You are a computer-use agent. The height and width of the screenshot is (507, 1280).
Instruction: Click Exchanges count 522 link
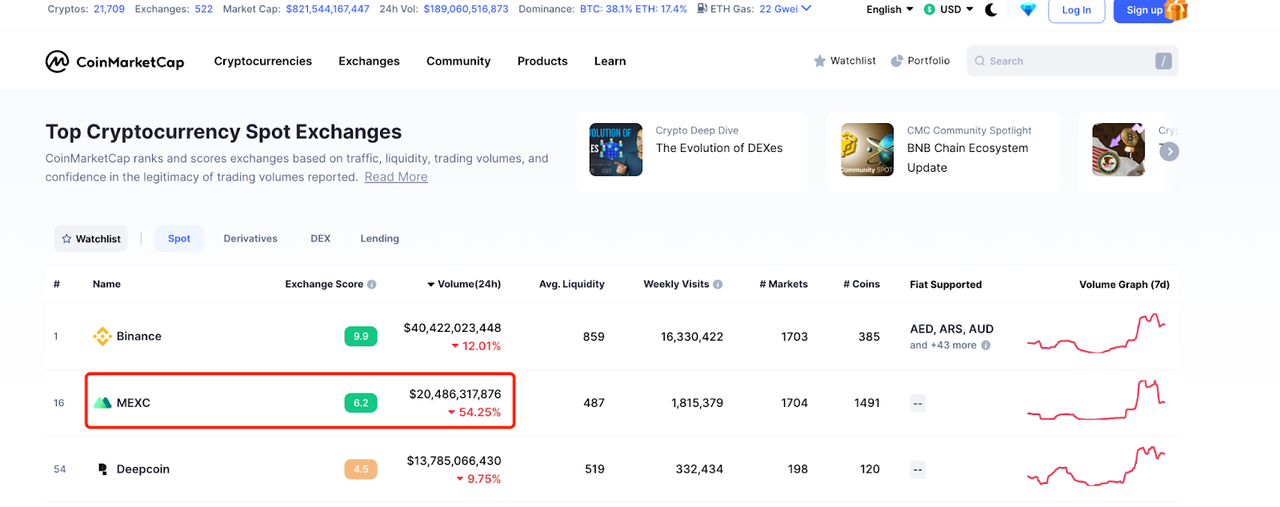[x=203, y=9]
